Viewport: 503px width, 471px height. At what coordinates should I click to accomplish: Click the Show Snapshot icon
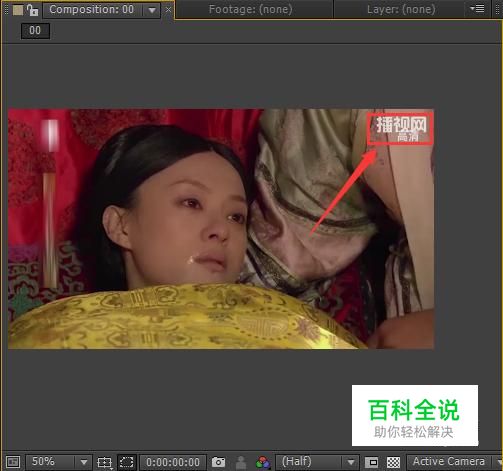coord(241,462)
